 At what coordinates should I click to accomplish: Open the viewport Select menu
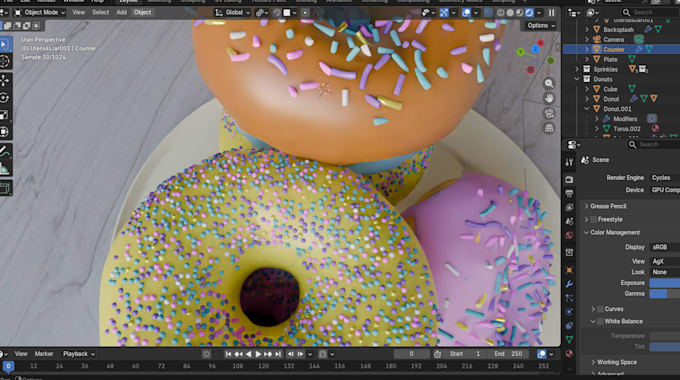click(x=100, y=13)
